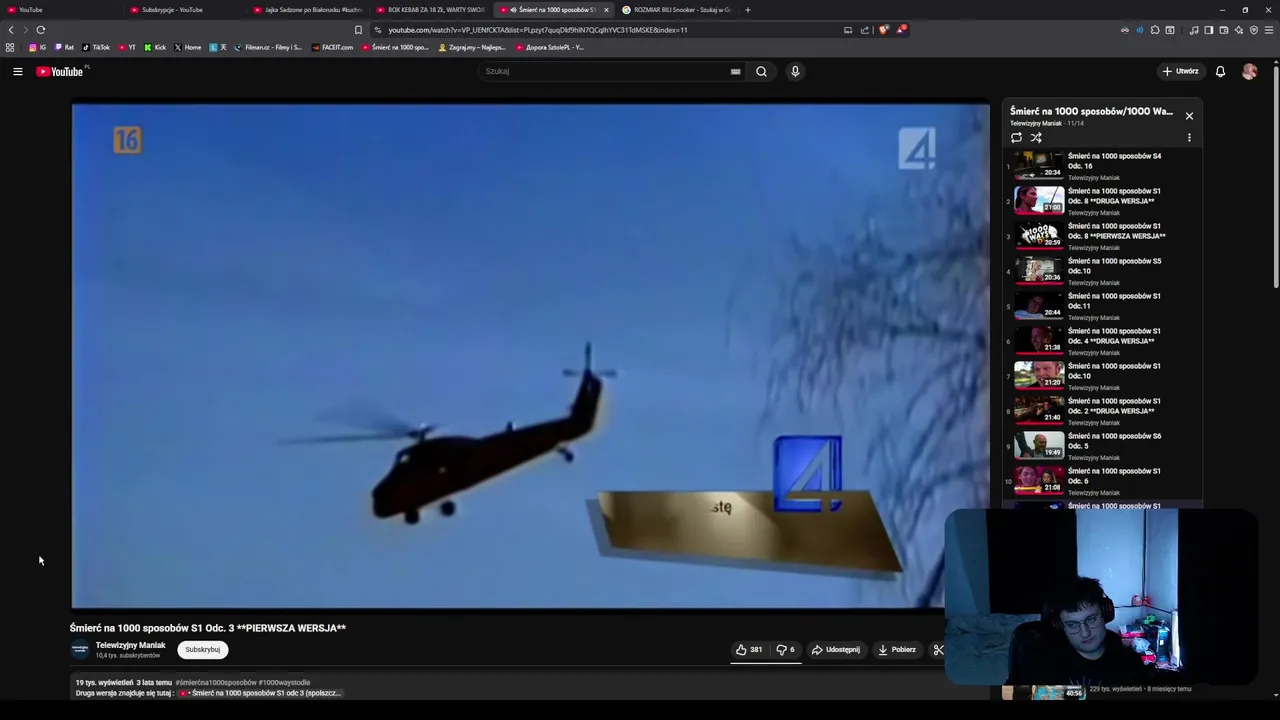
Task: Open the on-screen keyboard in search box
Action: [735, 71]
